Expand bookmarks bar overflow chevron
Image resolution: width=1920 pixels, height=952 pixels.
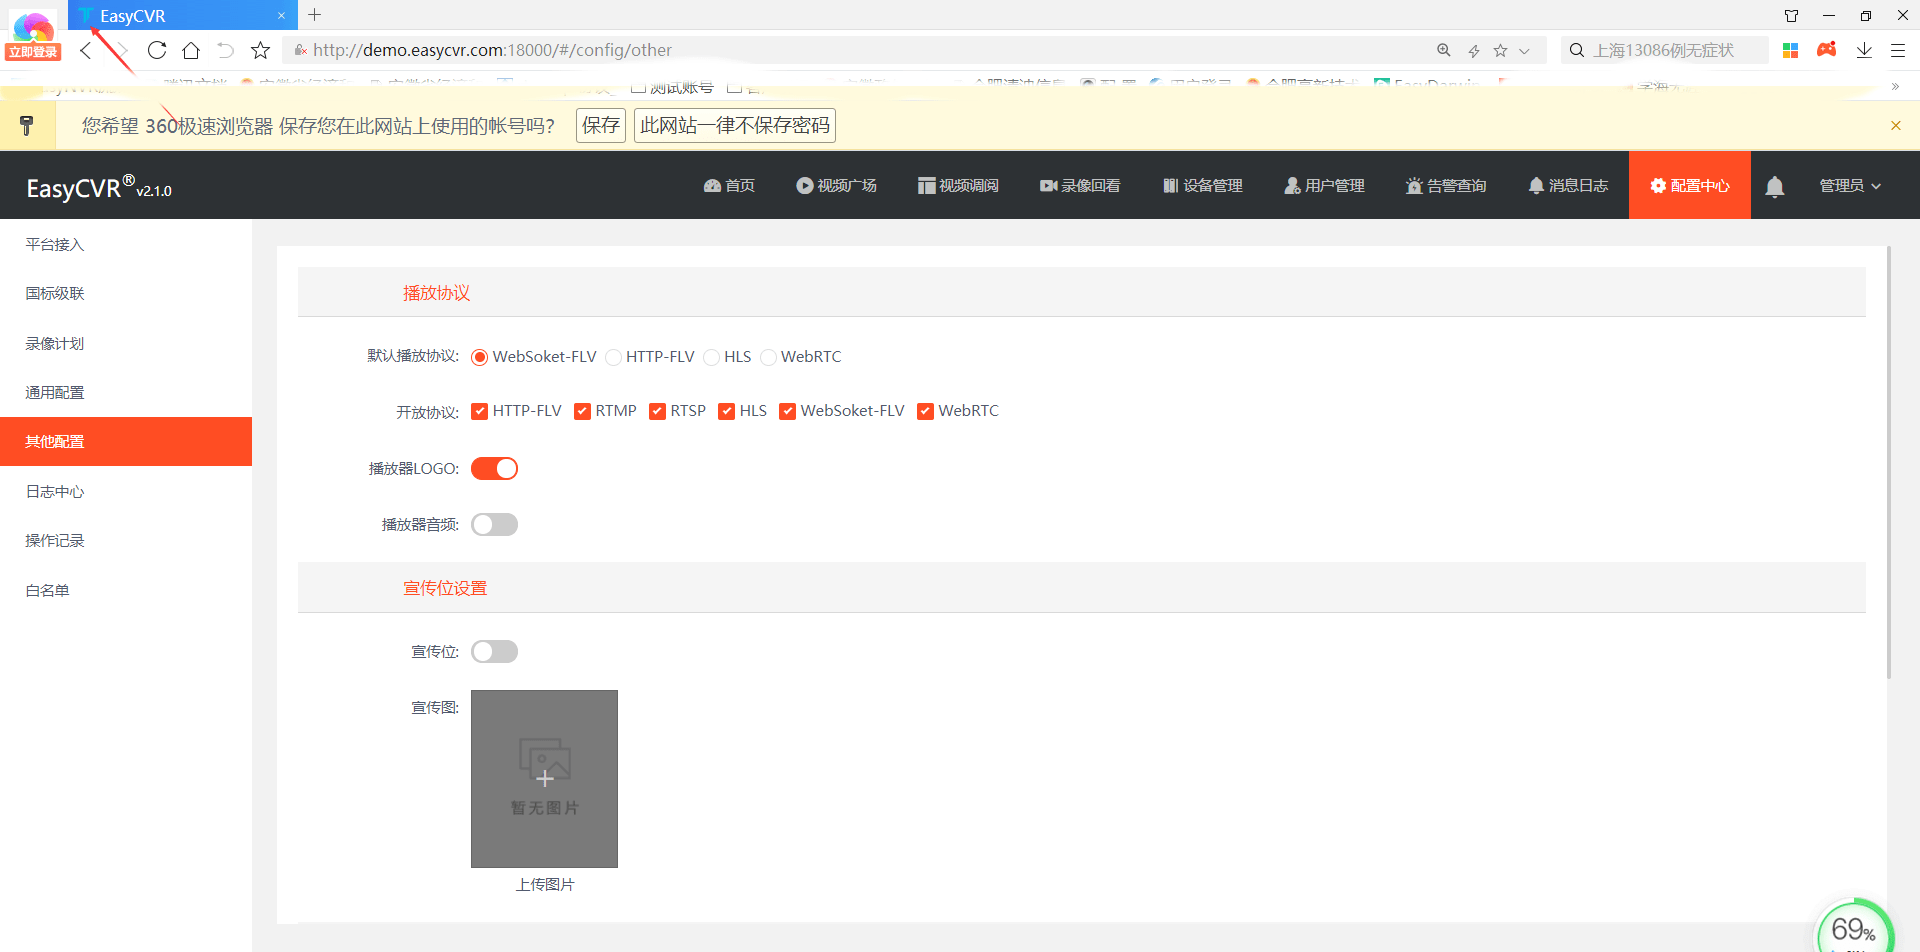1895,87
